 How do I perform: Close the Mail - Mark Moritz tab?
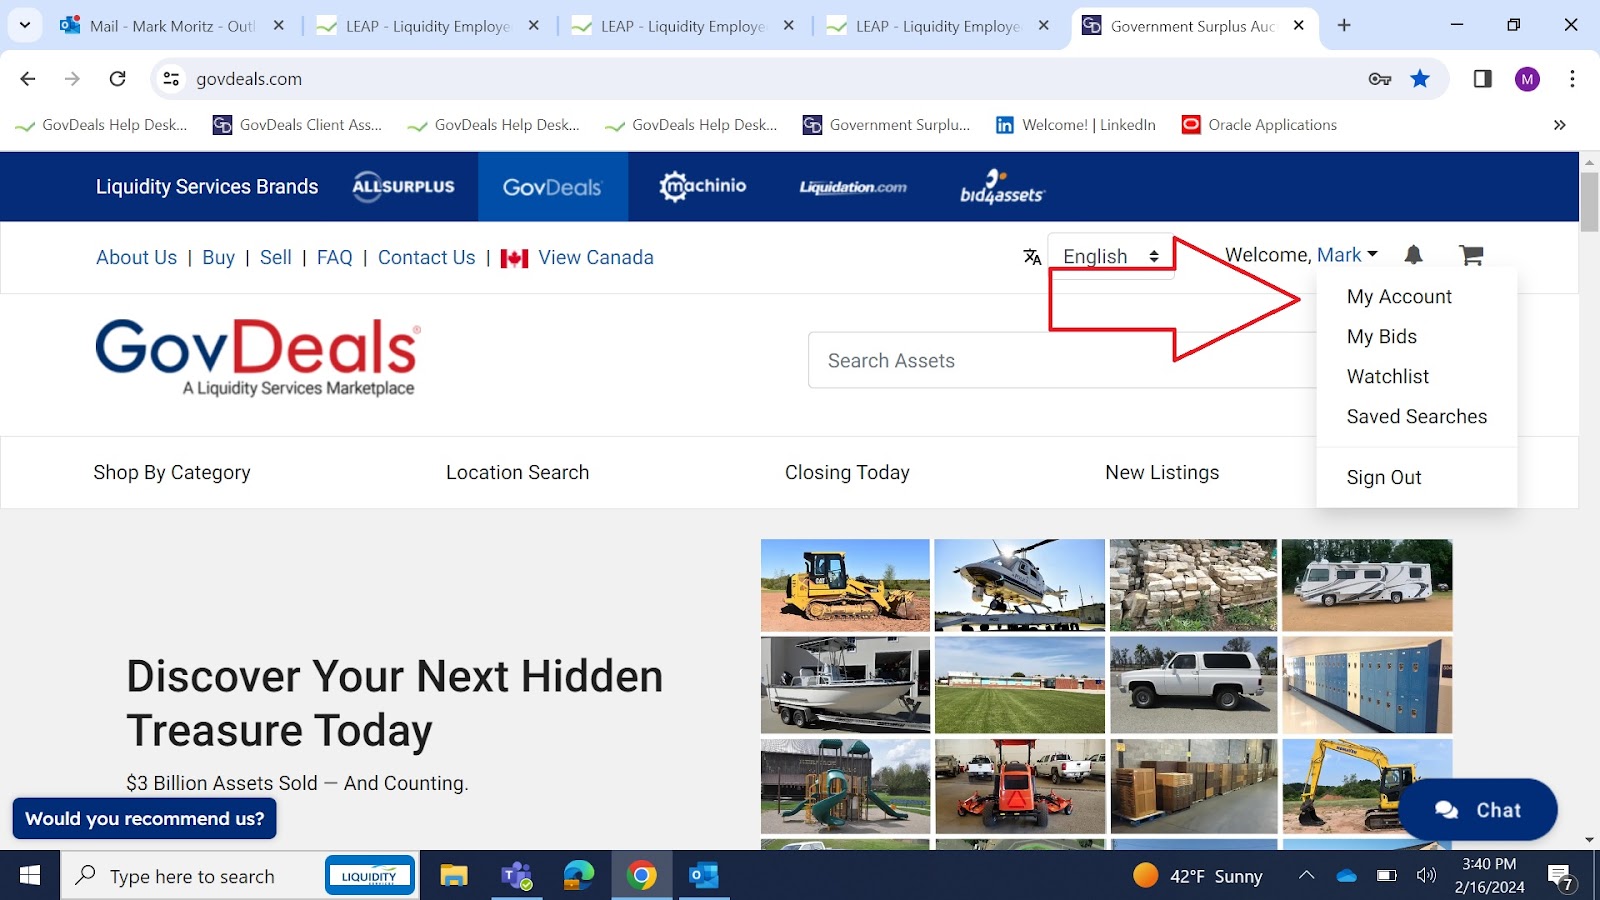click(279, 26)
